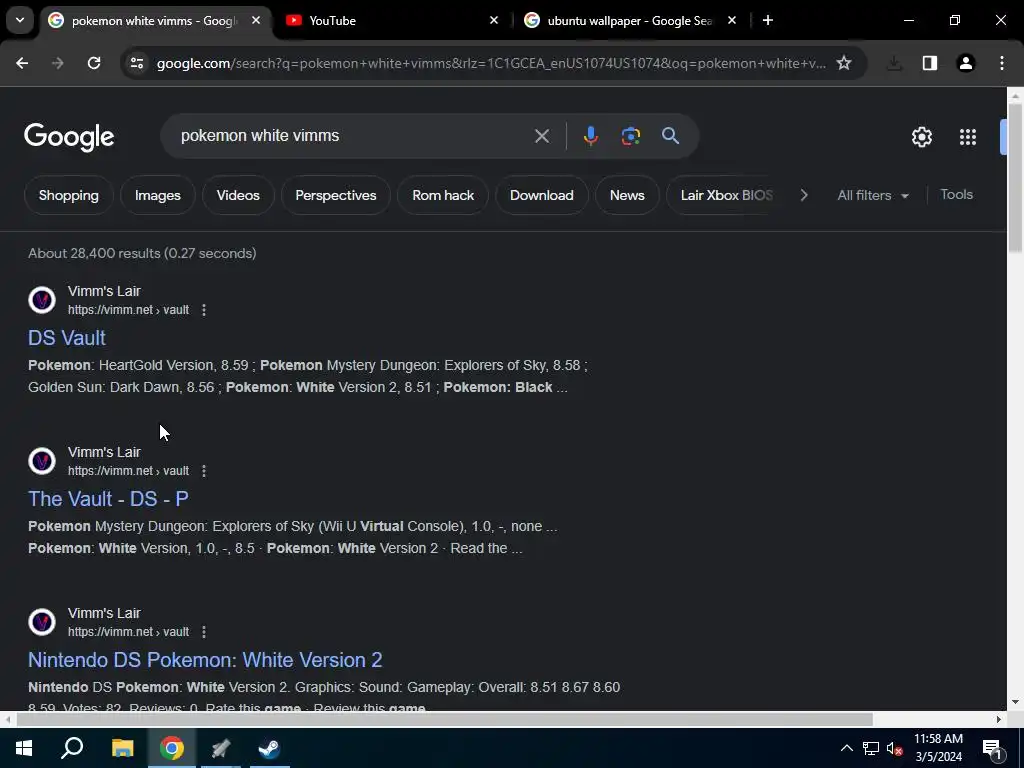
Task: Switch to ubuntu wallpaper Google Search tab
Action: click(x=629, y=20)
